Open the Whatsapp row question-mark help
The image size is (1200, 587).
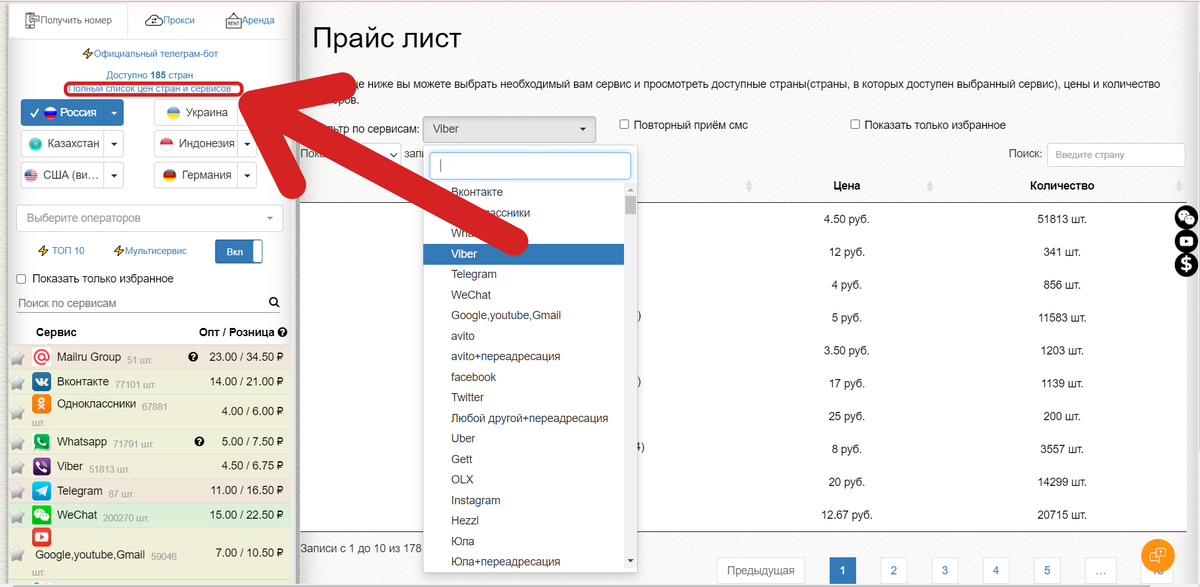point(199,441)
